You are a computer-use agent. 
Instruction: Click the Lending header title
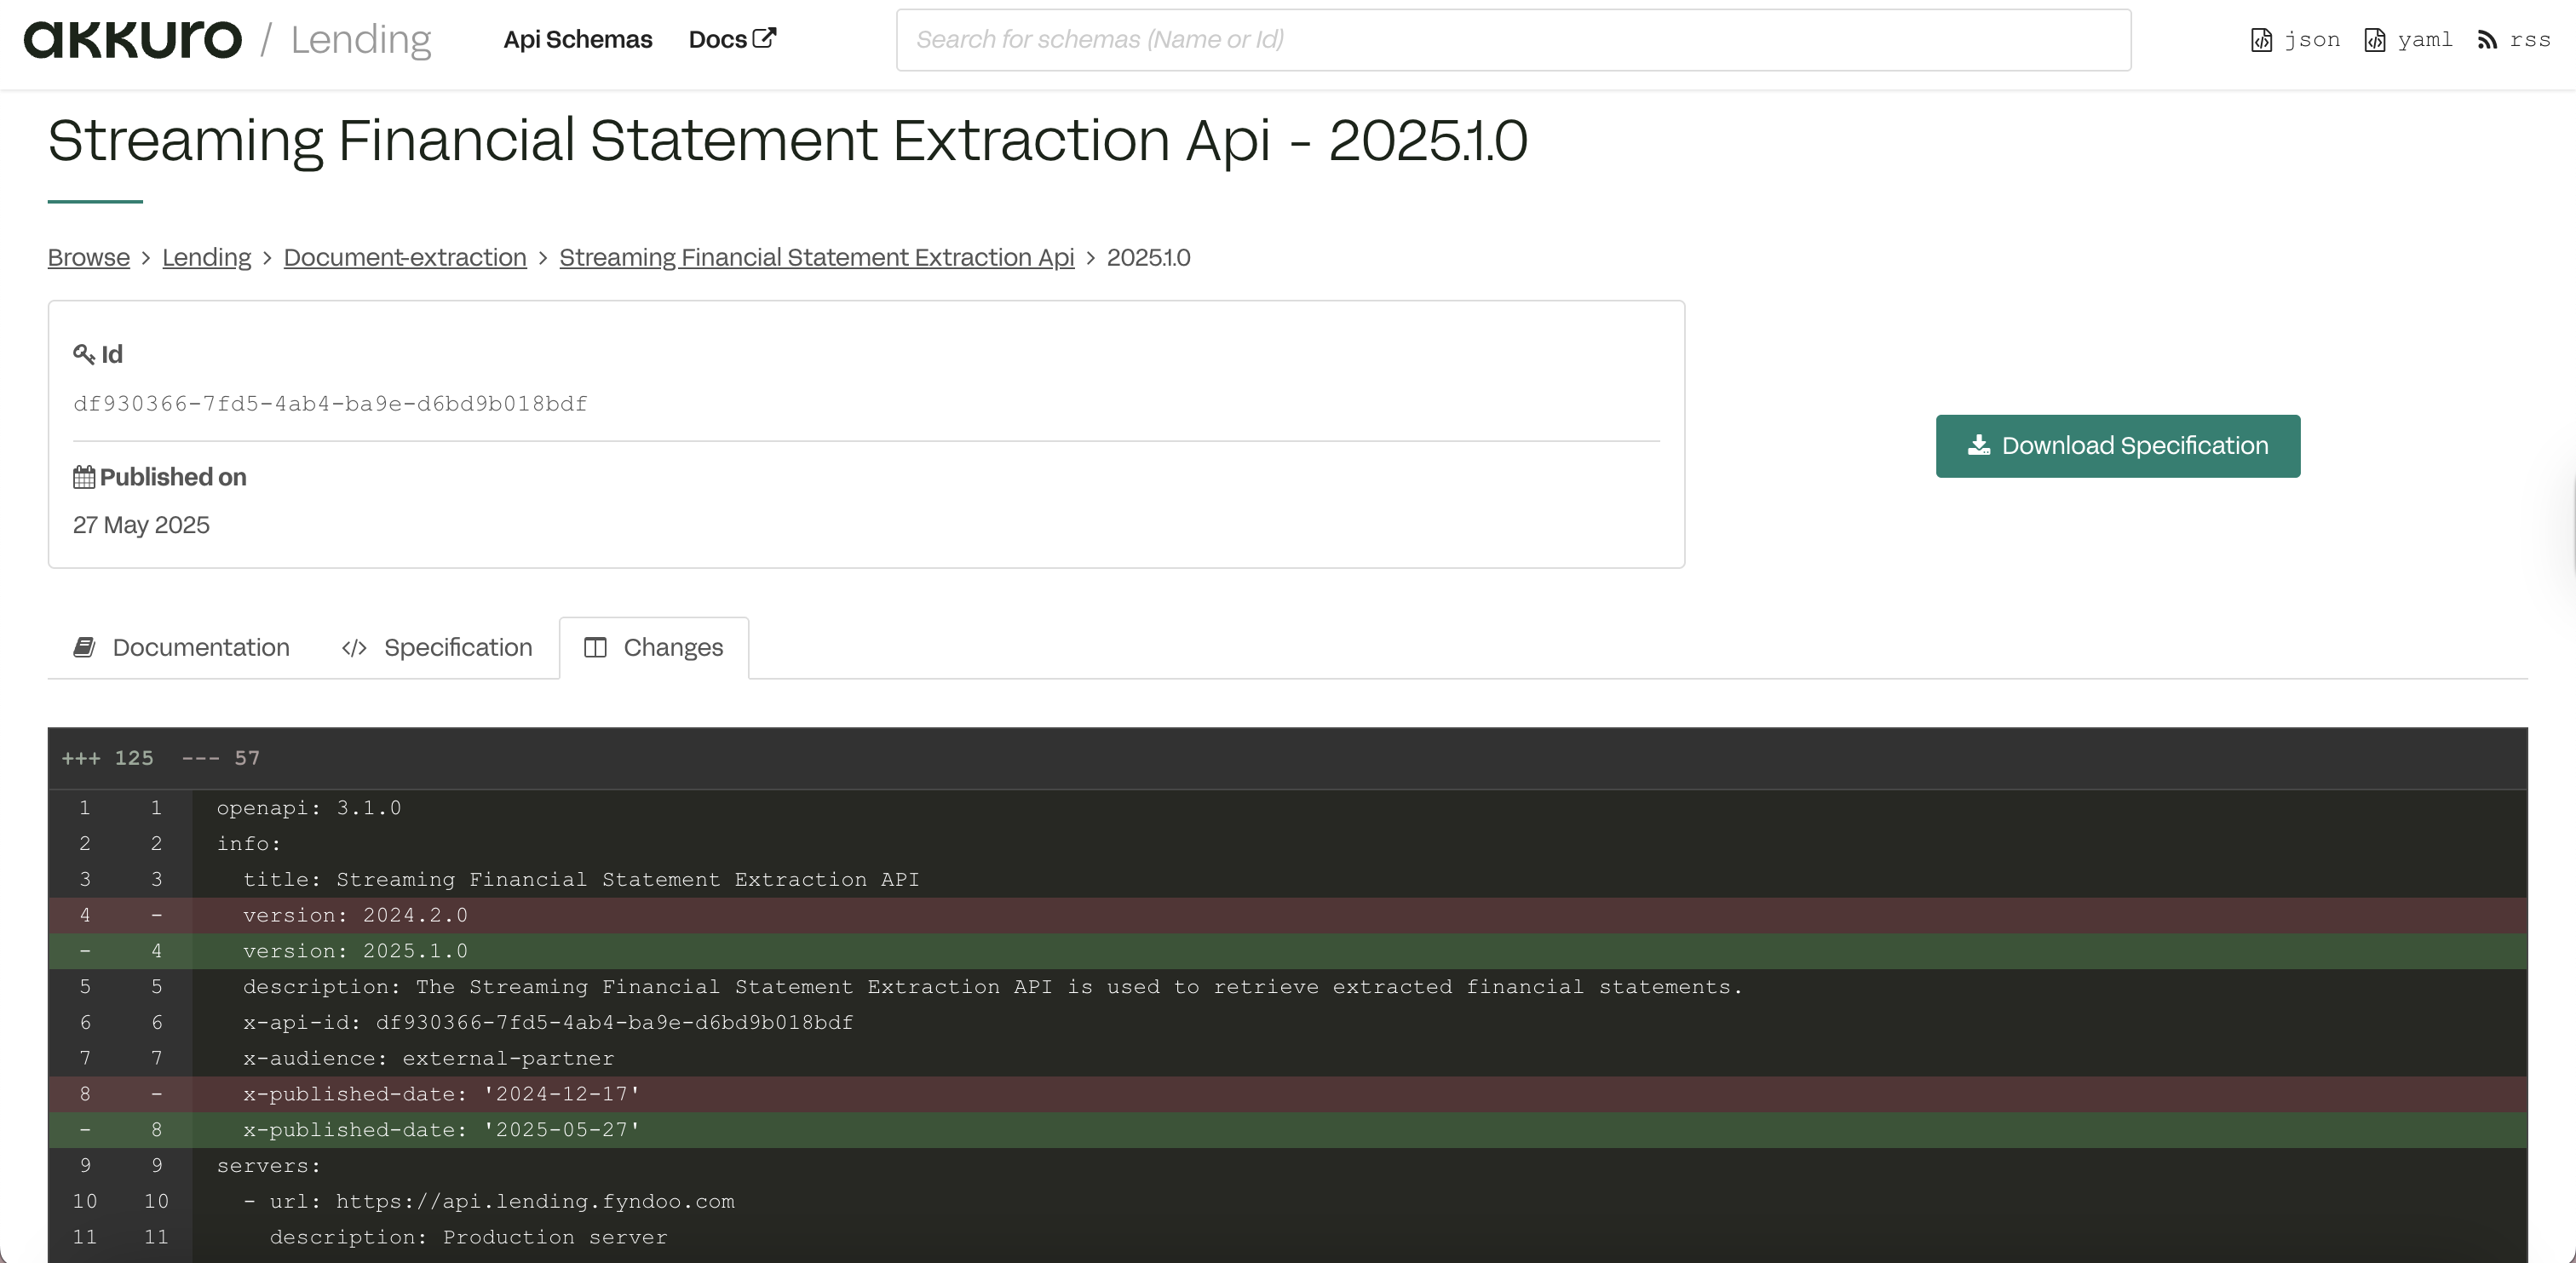(x=361, y=40)
